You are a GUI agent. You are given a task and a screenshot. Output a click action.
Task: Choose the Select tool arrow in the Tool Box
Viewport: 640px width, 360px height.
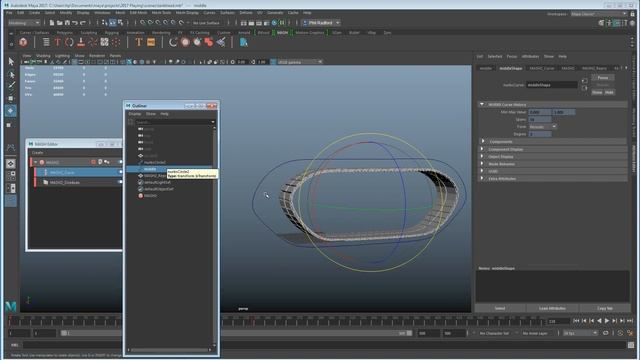[x=11, y=62]
